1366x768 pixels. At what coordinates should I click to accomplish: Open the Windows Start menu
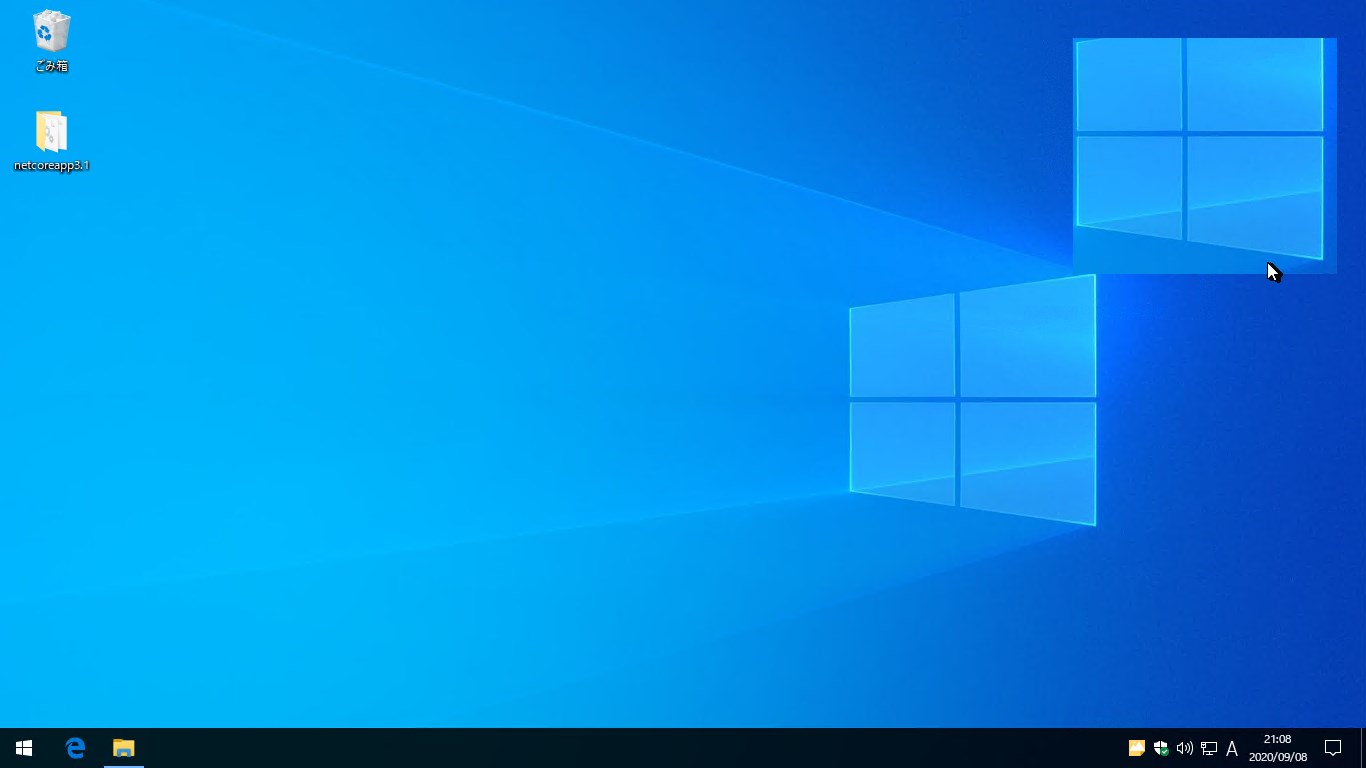pyautogui.click(x=24, y=748)
